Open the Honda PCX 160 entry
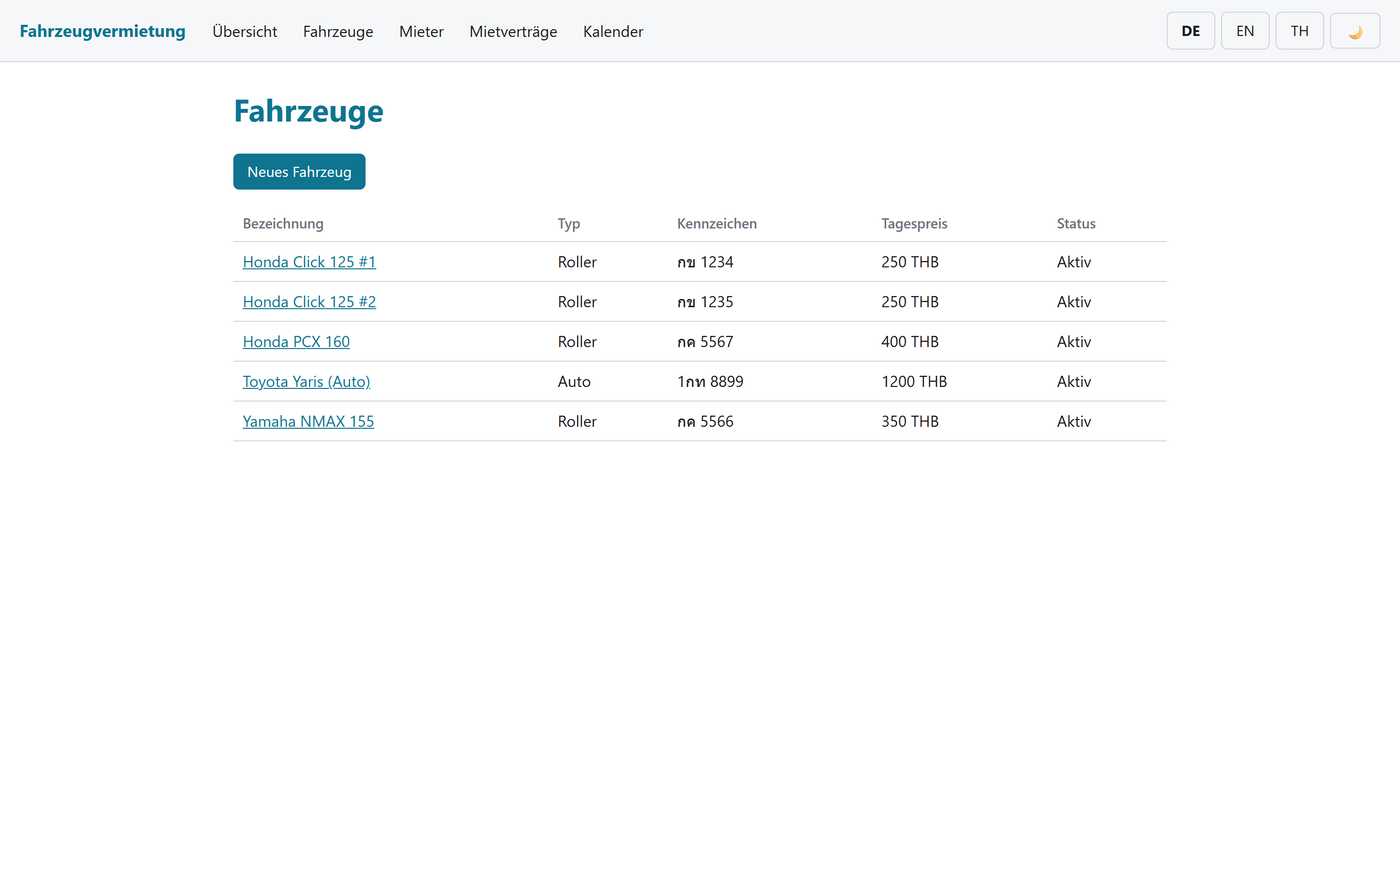The image size is (1400, 875). coord(296,342)
